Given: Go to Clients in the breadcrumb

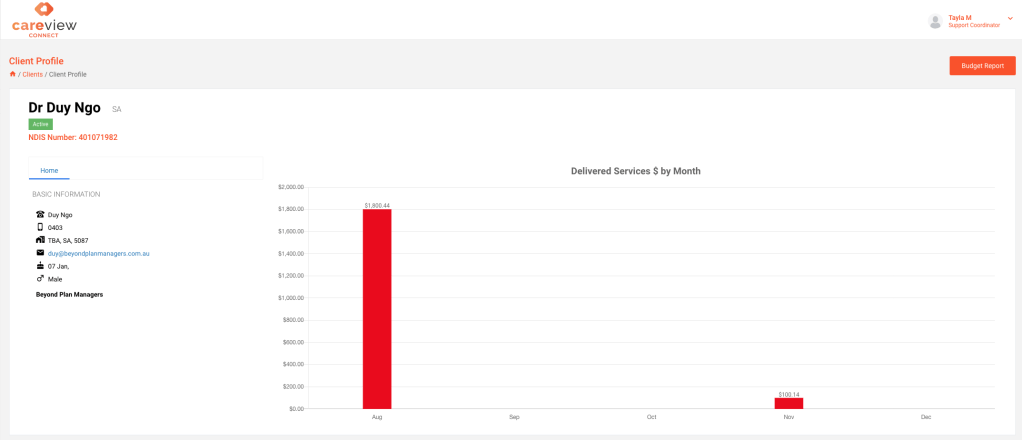Looking at the screenshot, I should pyautogui.click(x=33, y=74).
